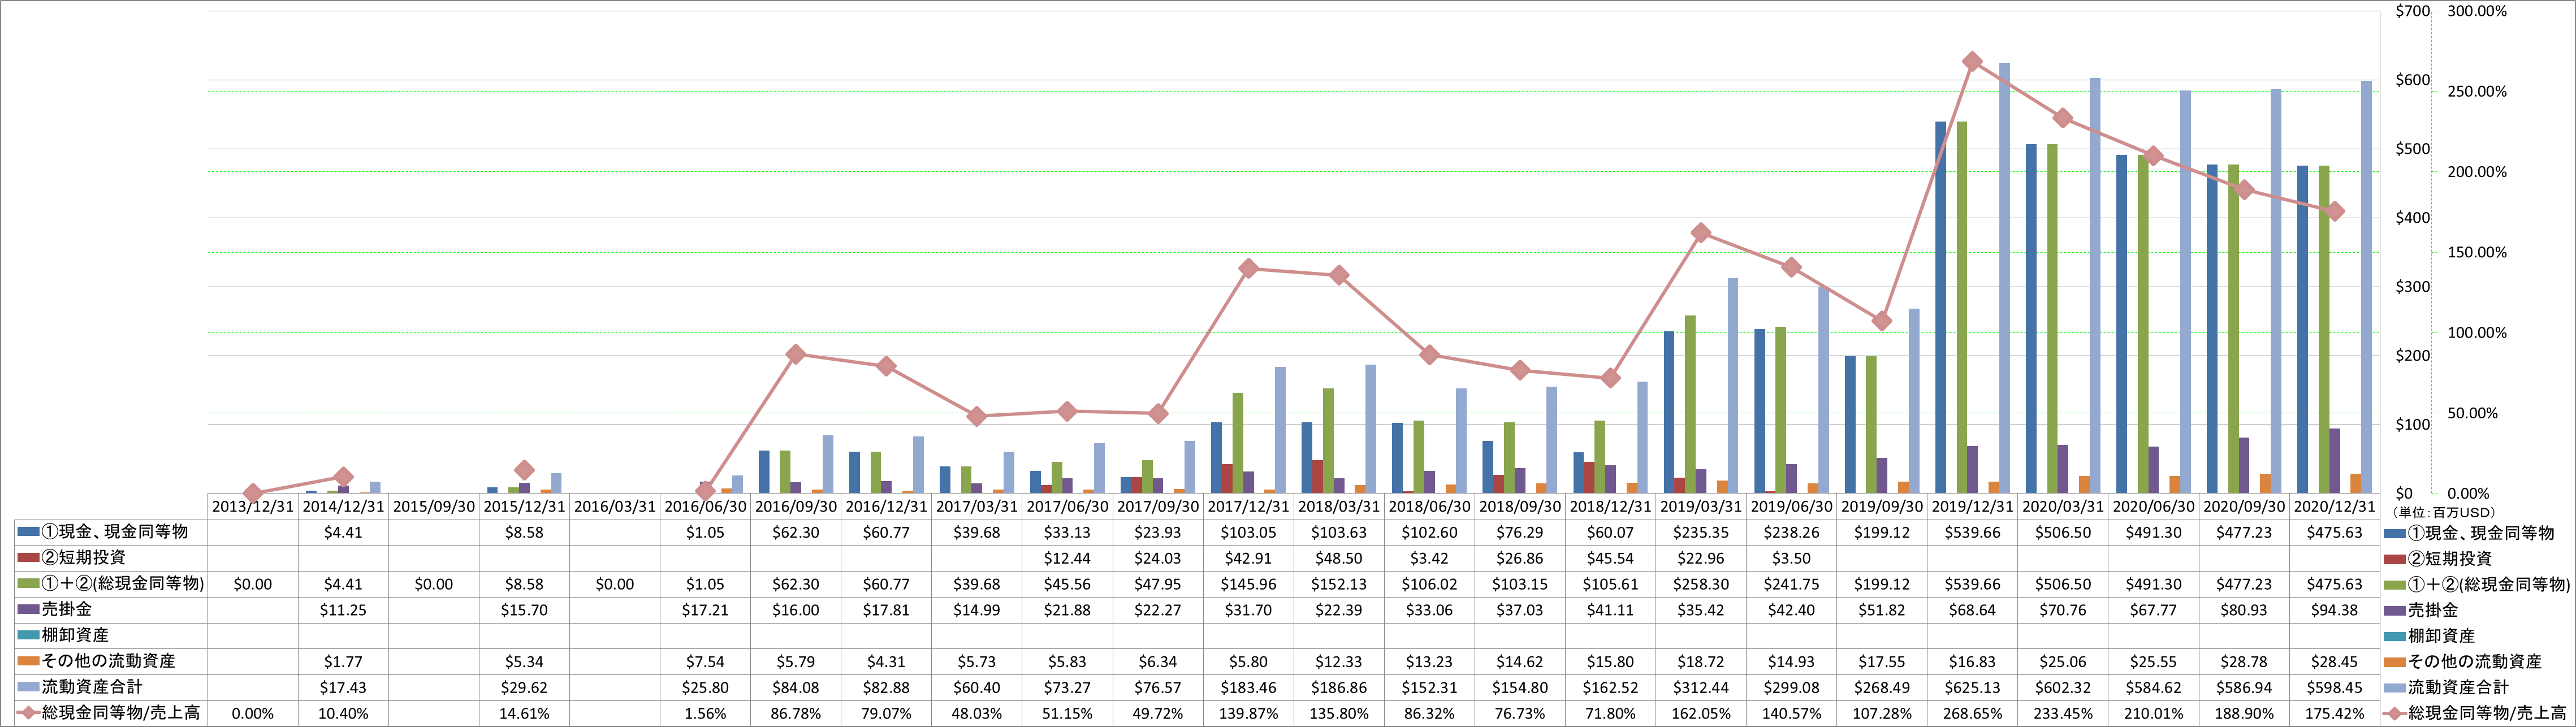Click the 268.65% cell in the ratio row
Screen dimensions: 2576x727
point(1972,714)
